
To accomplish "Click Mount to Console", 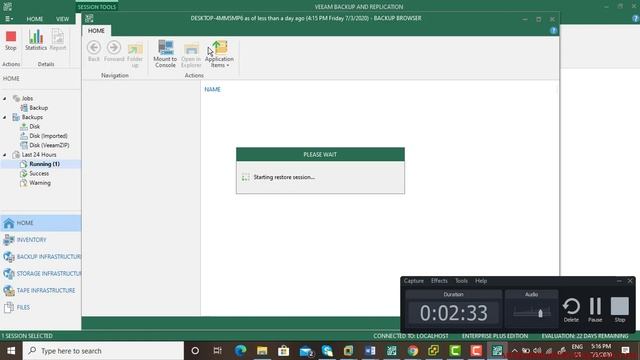I will pyautogui.click(x=165, y=54).
